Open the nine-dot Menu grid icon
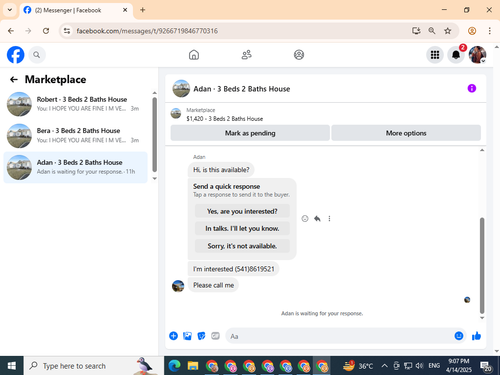The image size is (500, 375). tap(435, 55)
